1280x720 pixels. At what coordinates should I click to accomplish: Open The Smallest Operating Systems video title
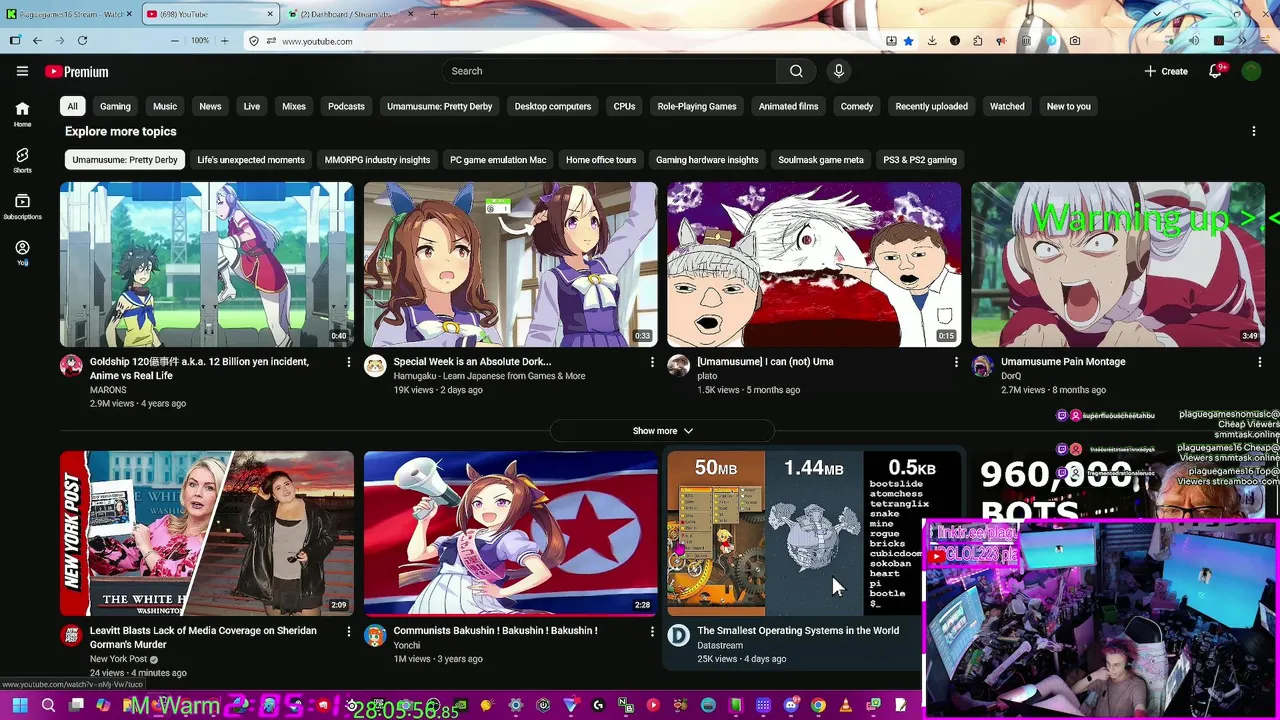tap(798, 631)
